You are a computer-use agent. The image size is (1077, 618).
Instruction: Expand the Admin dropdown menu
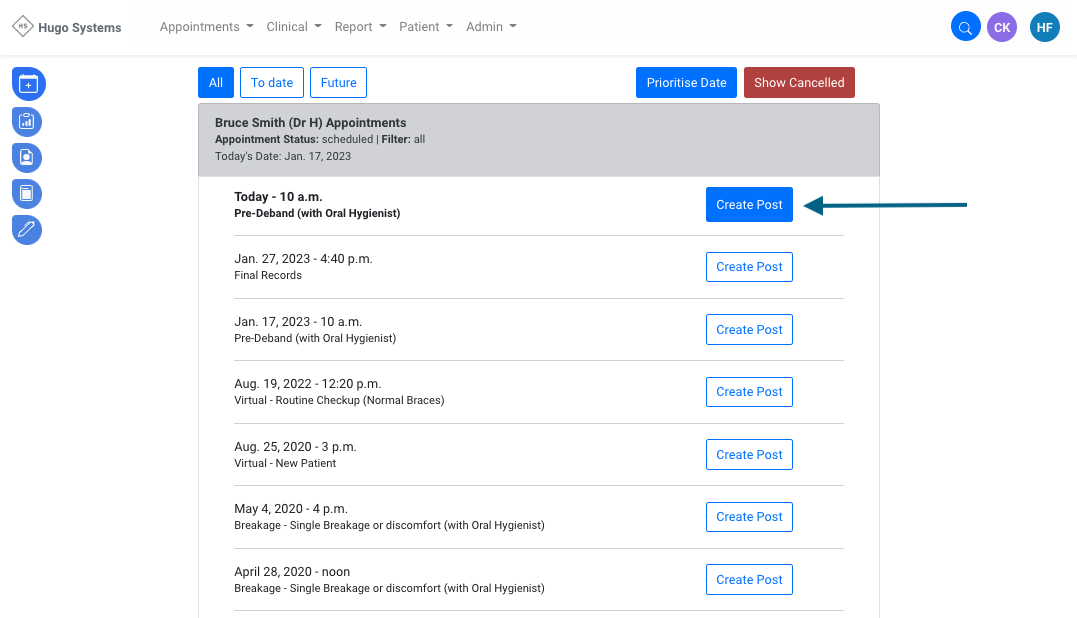pyautogui.click(x=491, y=27)
